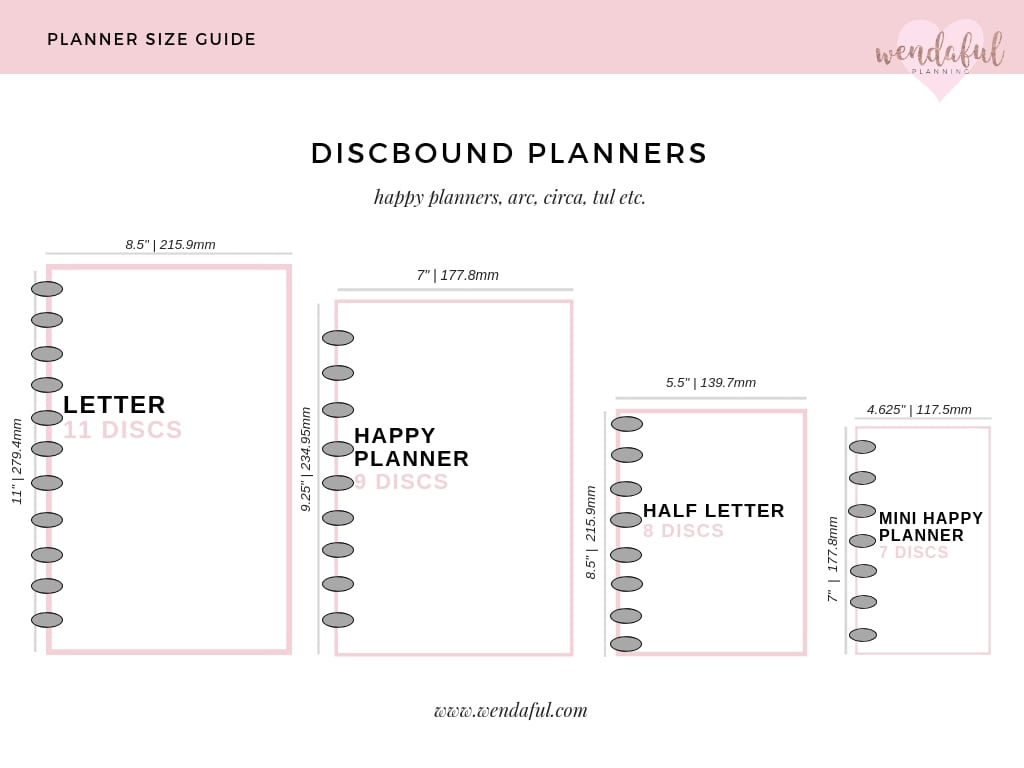Select the "9 DISCS" label under Happy Planner
This screenshot has height=768, width=1024.
pyautogui.click(x=402, y=482)
